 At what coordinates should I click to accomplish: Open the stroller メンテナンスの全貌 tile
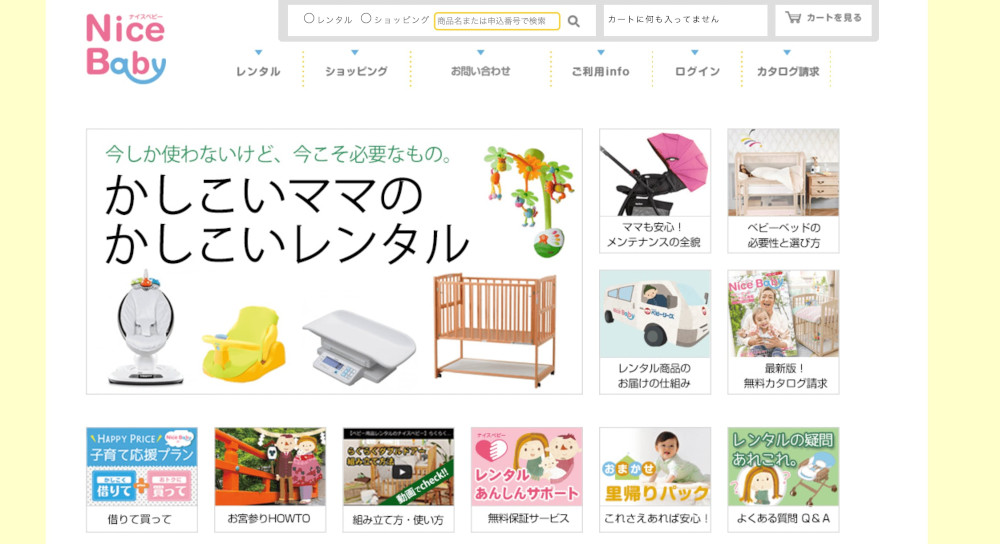coord(655,191)
